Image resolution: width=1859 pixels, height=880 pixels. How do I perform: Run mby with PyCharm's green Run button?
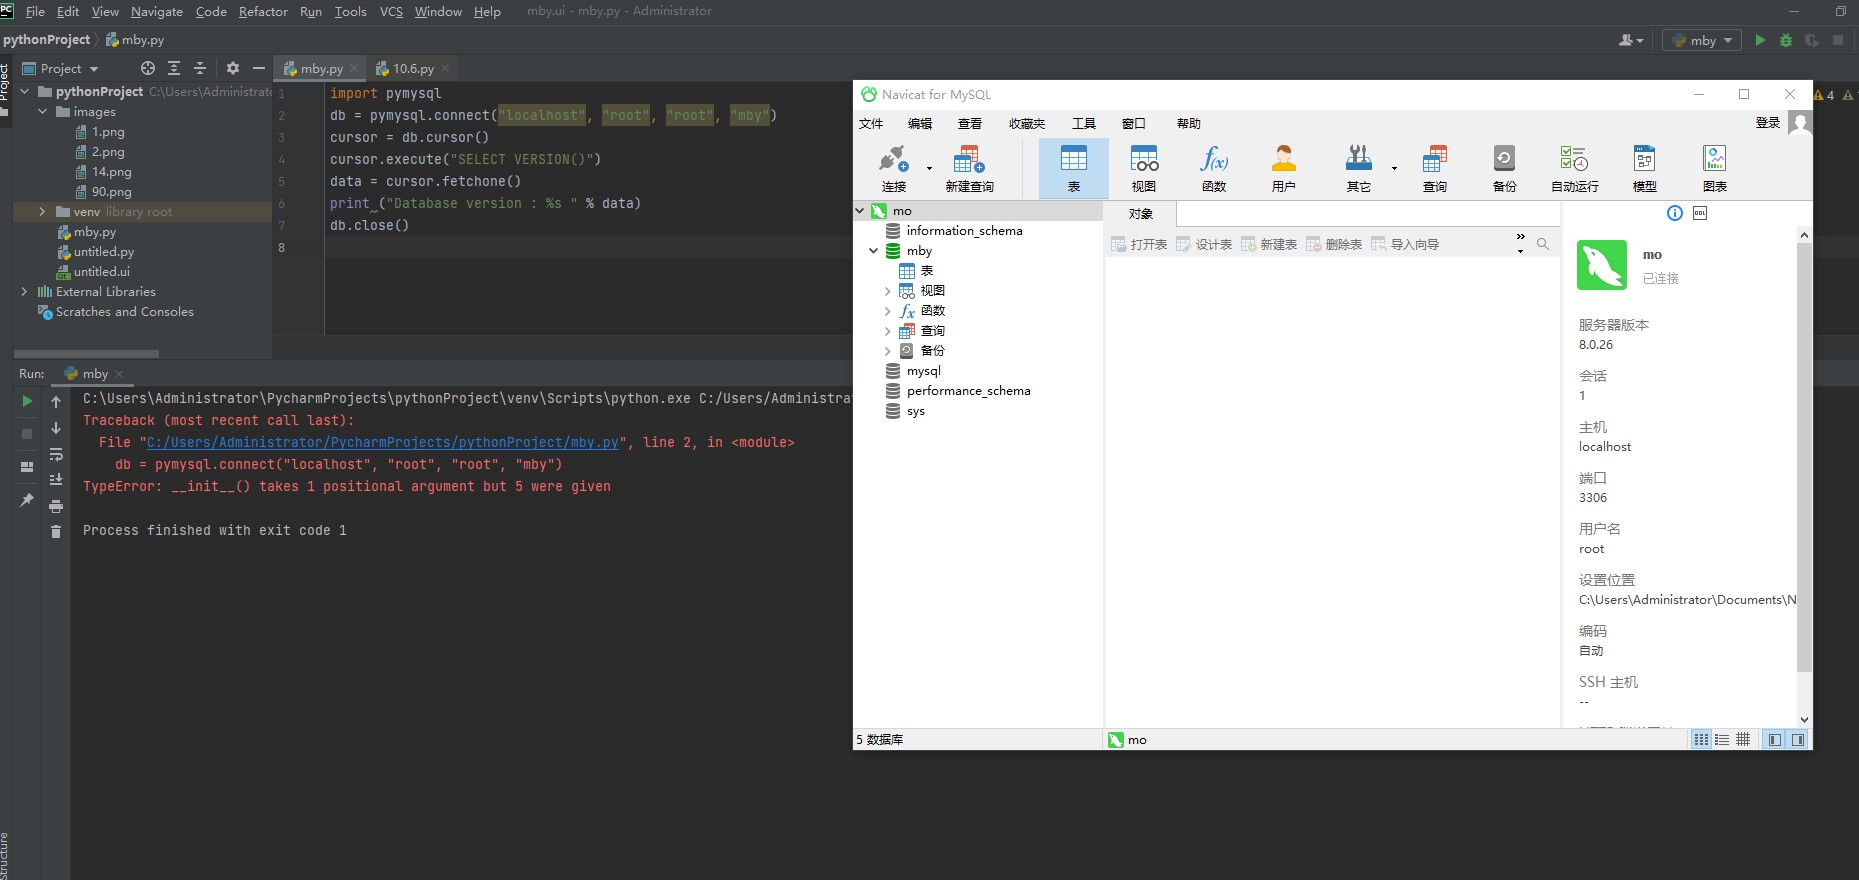[1760, 40]
